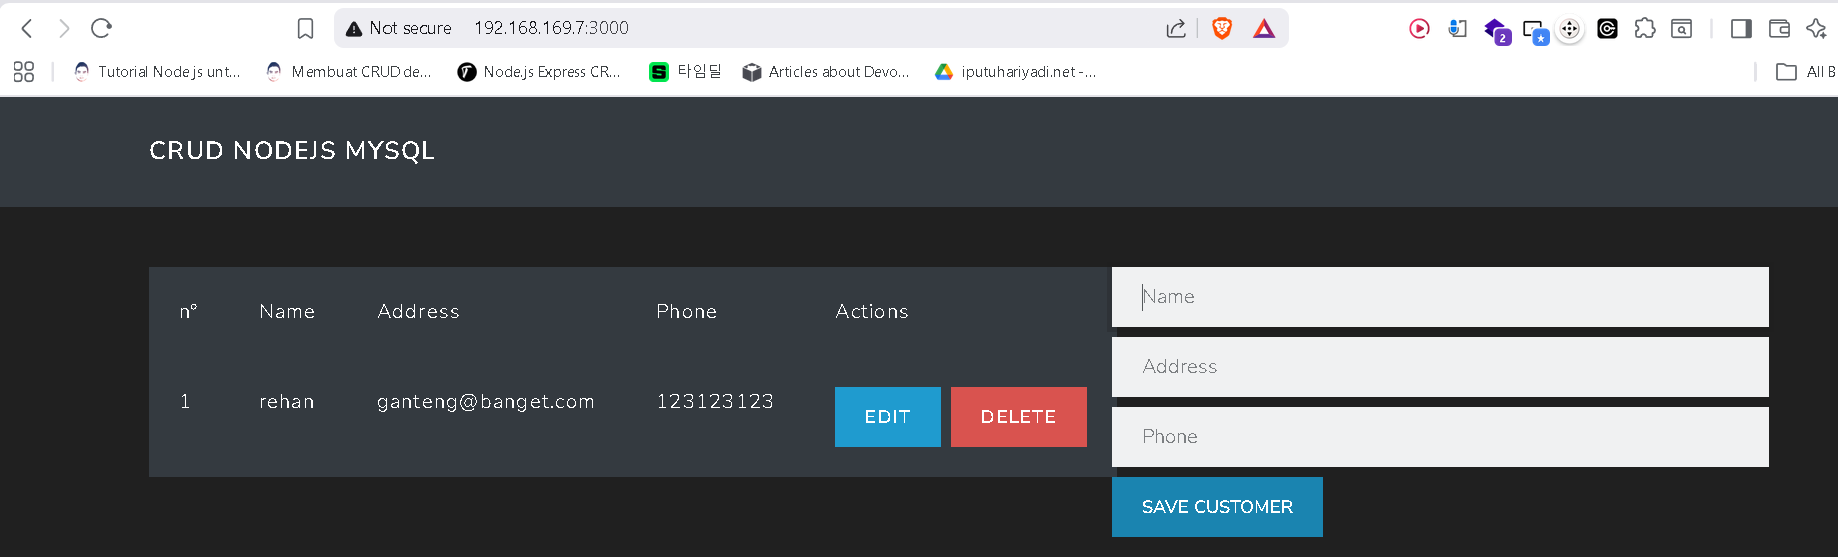Focus the Address input field
Viewport: 1838px width, 557px height.
tap(1439, 367)
